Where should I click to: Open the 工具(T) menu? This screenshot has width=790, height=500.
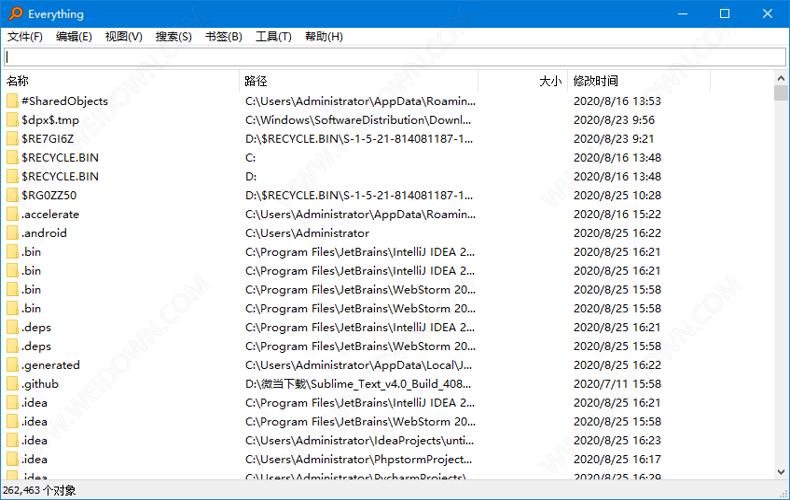[273, 37]
